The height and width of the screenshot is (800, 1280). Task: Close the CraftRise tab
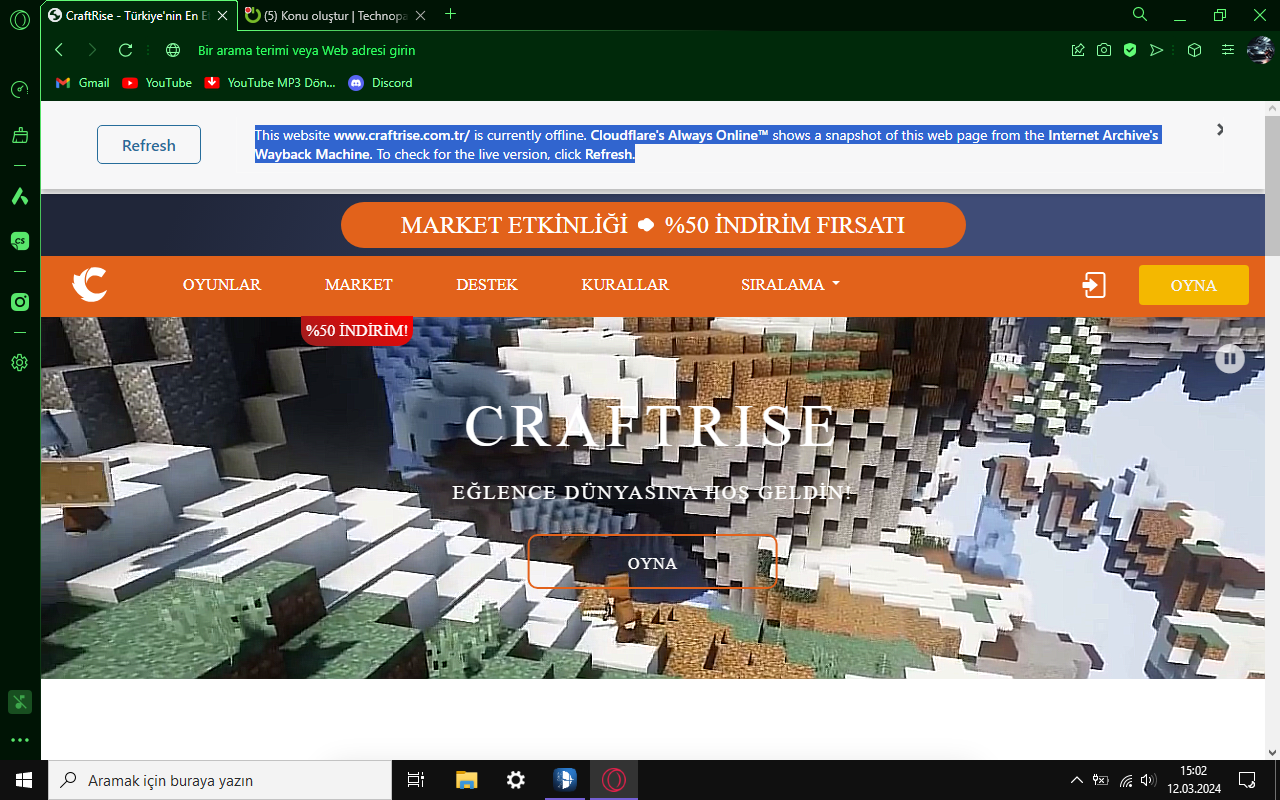[223, 15]
